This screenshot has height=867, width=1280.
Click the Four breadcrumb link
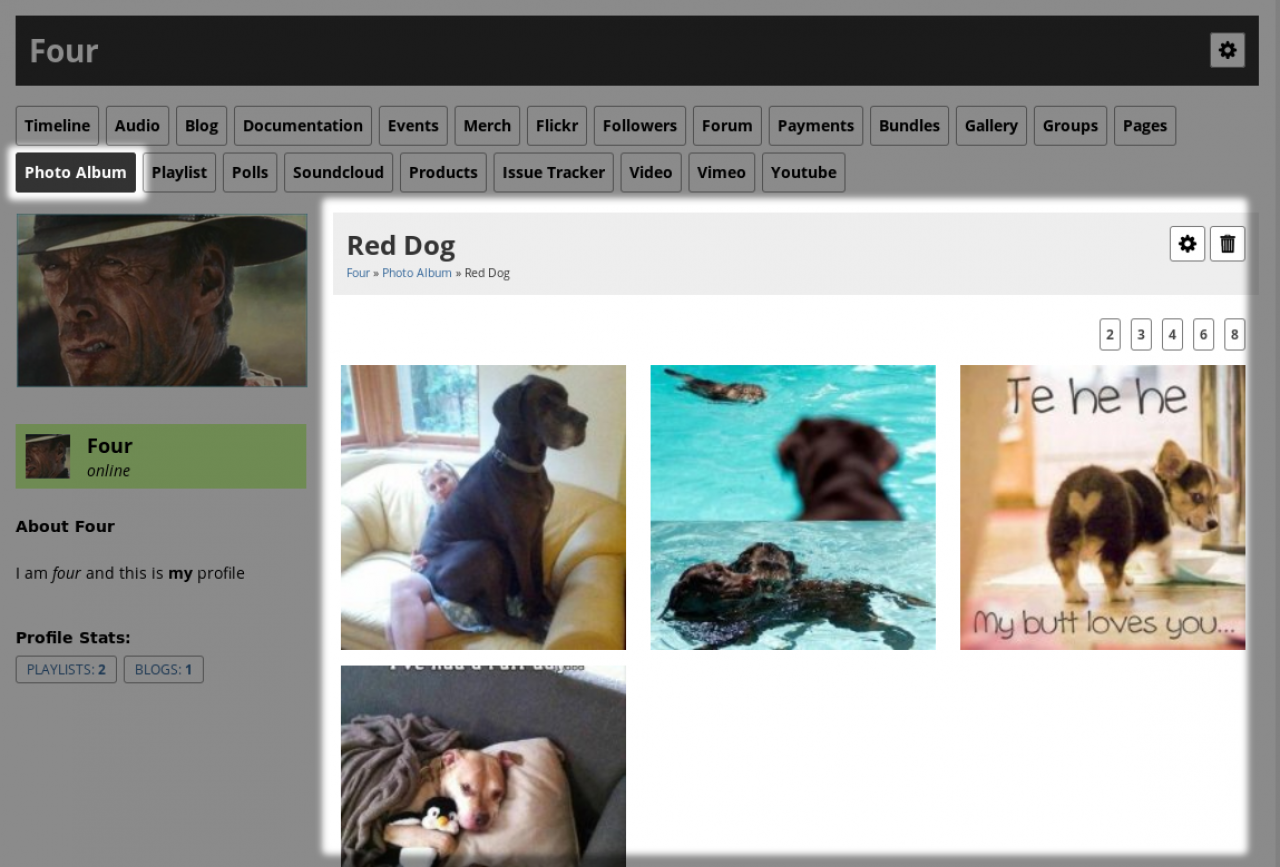358,273
